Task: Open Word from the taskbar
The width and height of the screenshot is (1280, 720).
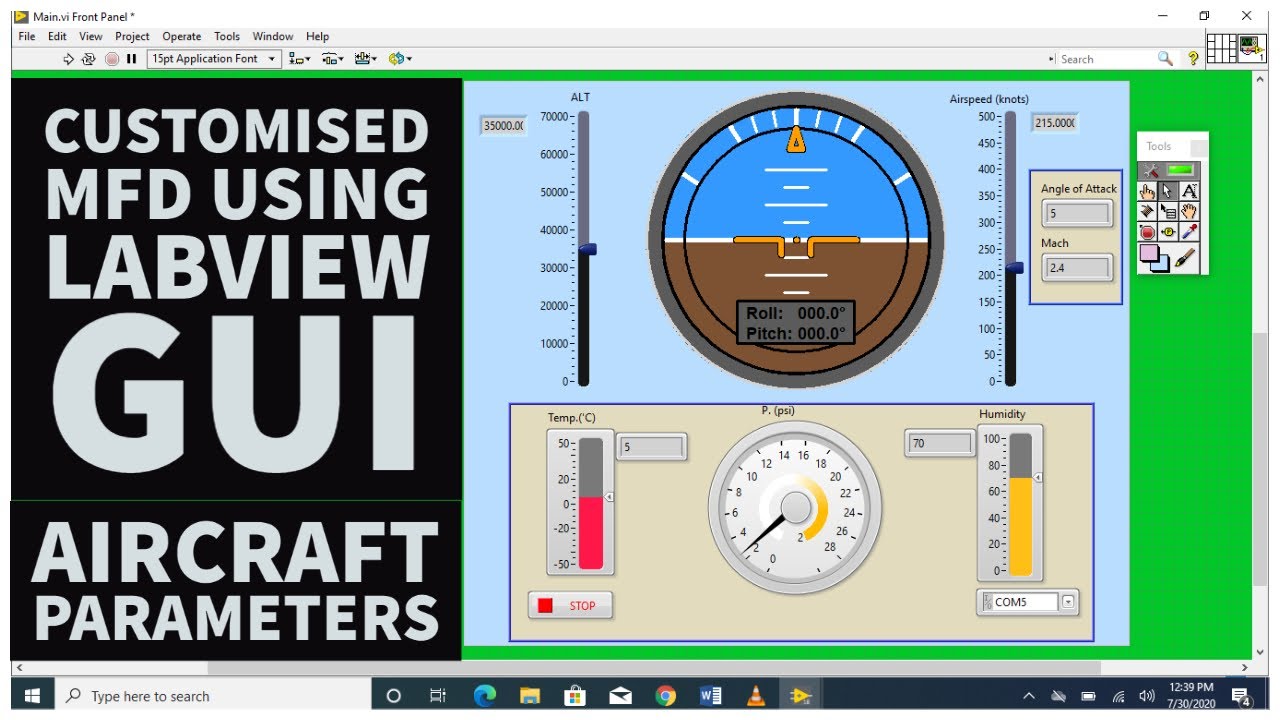Action: coord(711,696)
